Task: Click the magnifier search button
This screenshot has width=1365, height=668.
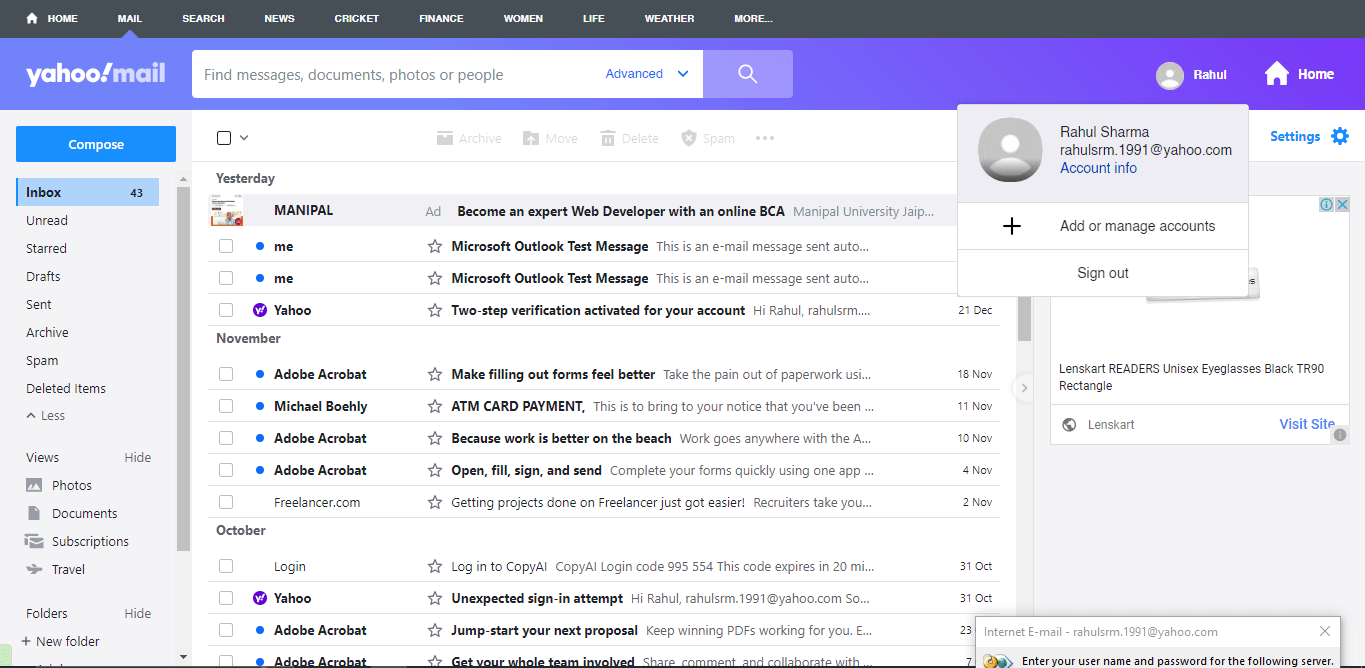Action: [x=748, y=74]
